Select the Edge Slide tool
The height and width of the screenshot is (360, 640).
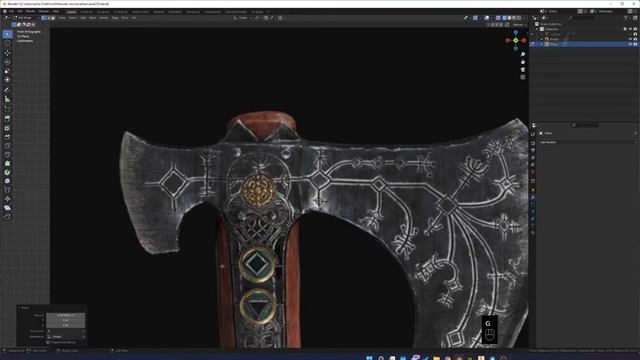pos(7,190)
